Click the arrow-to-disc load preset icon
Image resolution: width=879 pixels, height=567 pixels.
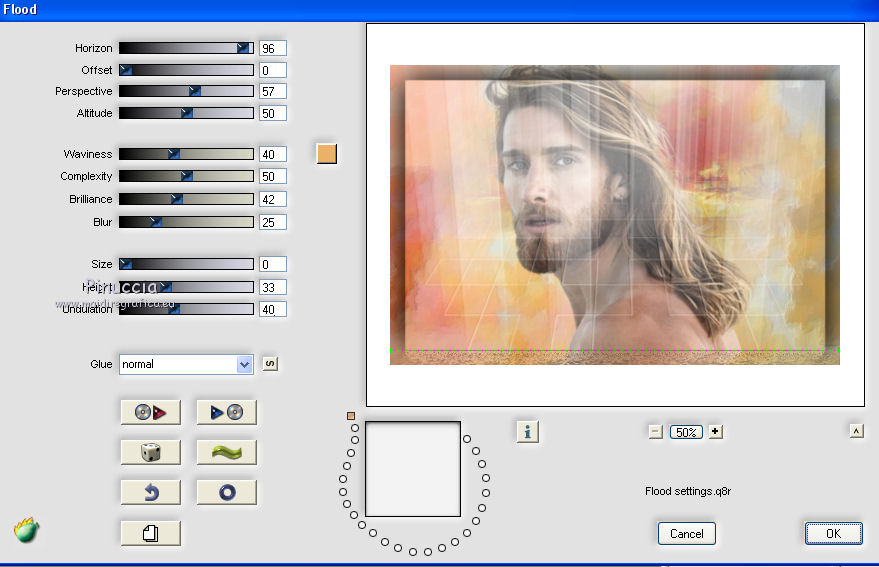click(x=226, y=412)
